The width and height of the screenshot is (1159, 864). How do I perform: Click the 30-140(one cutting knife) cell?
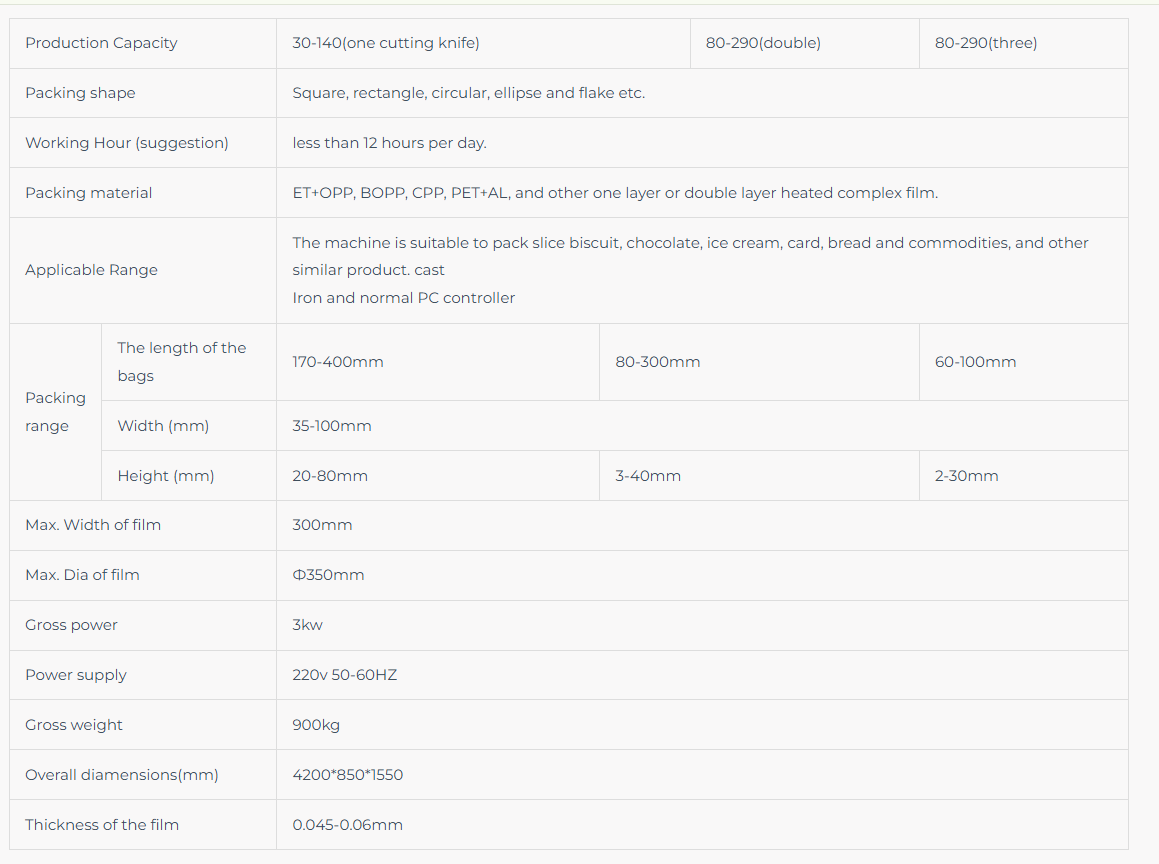[x=386, y=43]
